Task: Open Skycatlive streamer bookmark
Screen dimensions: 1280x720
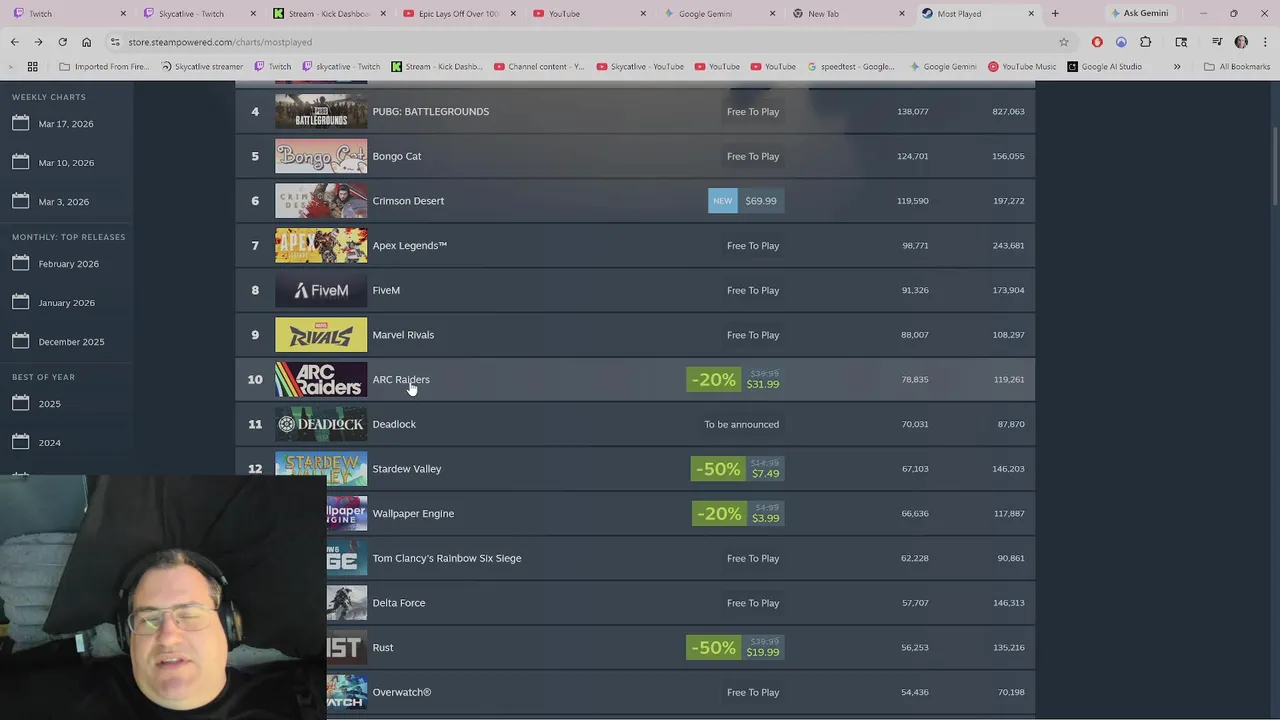Action: (200, 67)
